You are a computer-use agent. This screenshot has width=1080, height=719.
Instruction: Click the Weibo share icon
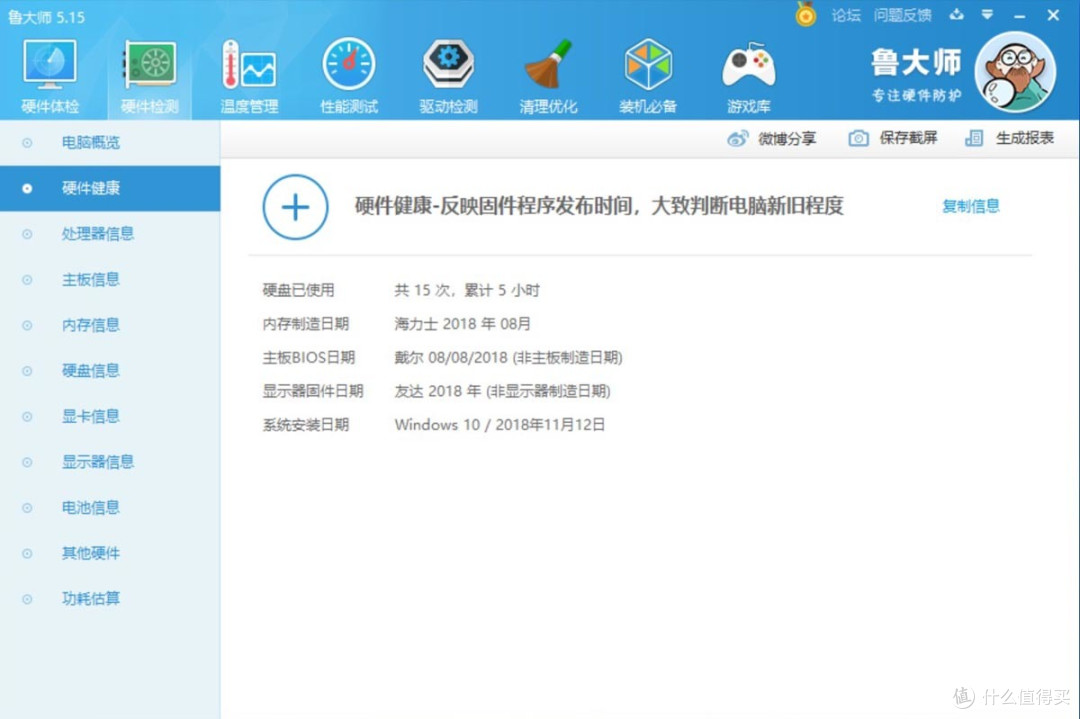coord(737,138)
